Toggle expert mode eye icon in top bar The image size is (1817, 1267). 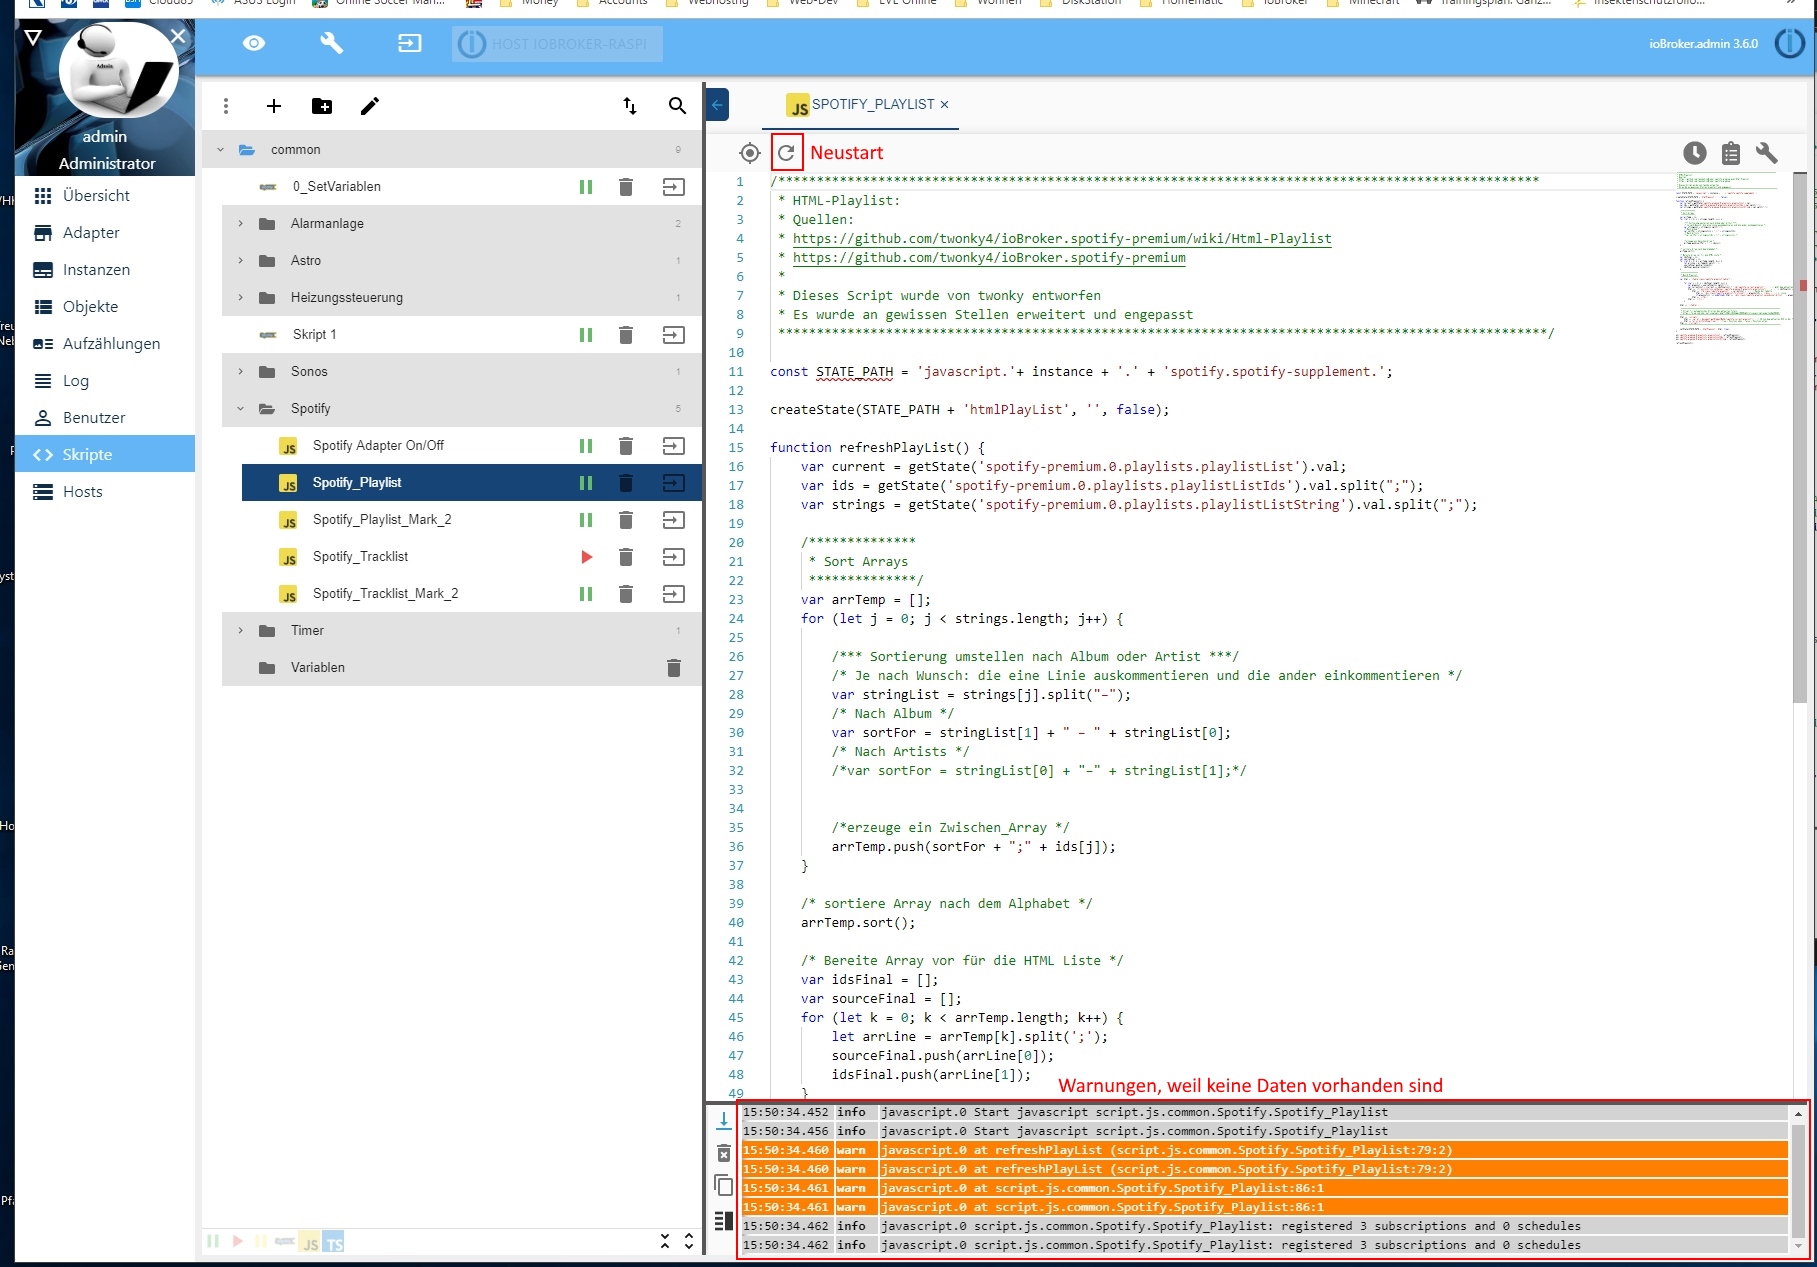click(254, 43)
